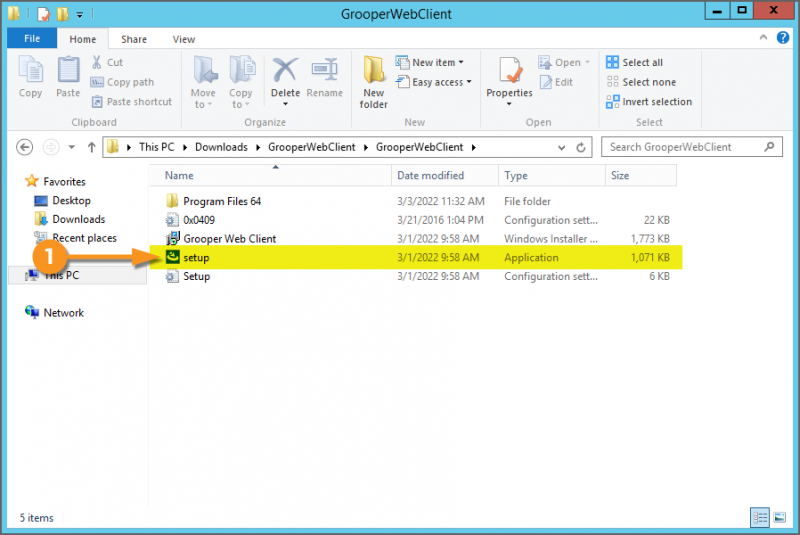800x535 pixels.
Task: Click New folder icon in Quick Access Toolbar
Action: 63,14
